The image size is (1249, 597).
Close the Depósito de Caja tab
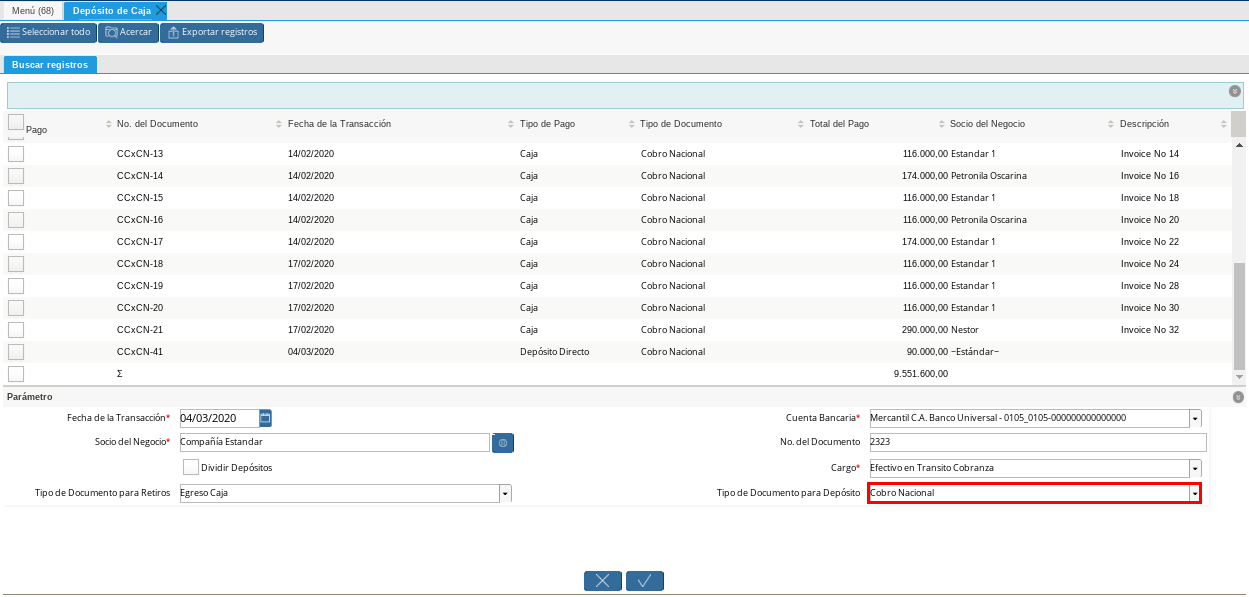(161, 10)
